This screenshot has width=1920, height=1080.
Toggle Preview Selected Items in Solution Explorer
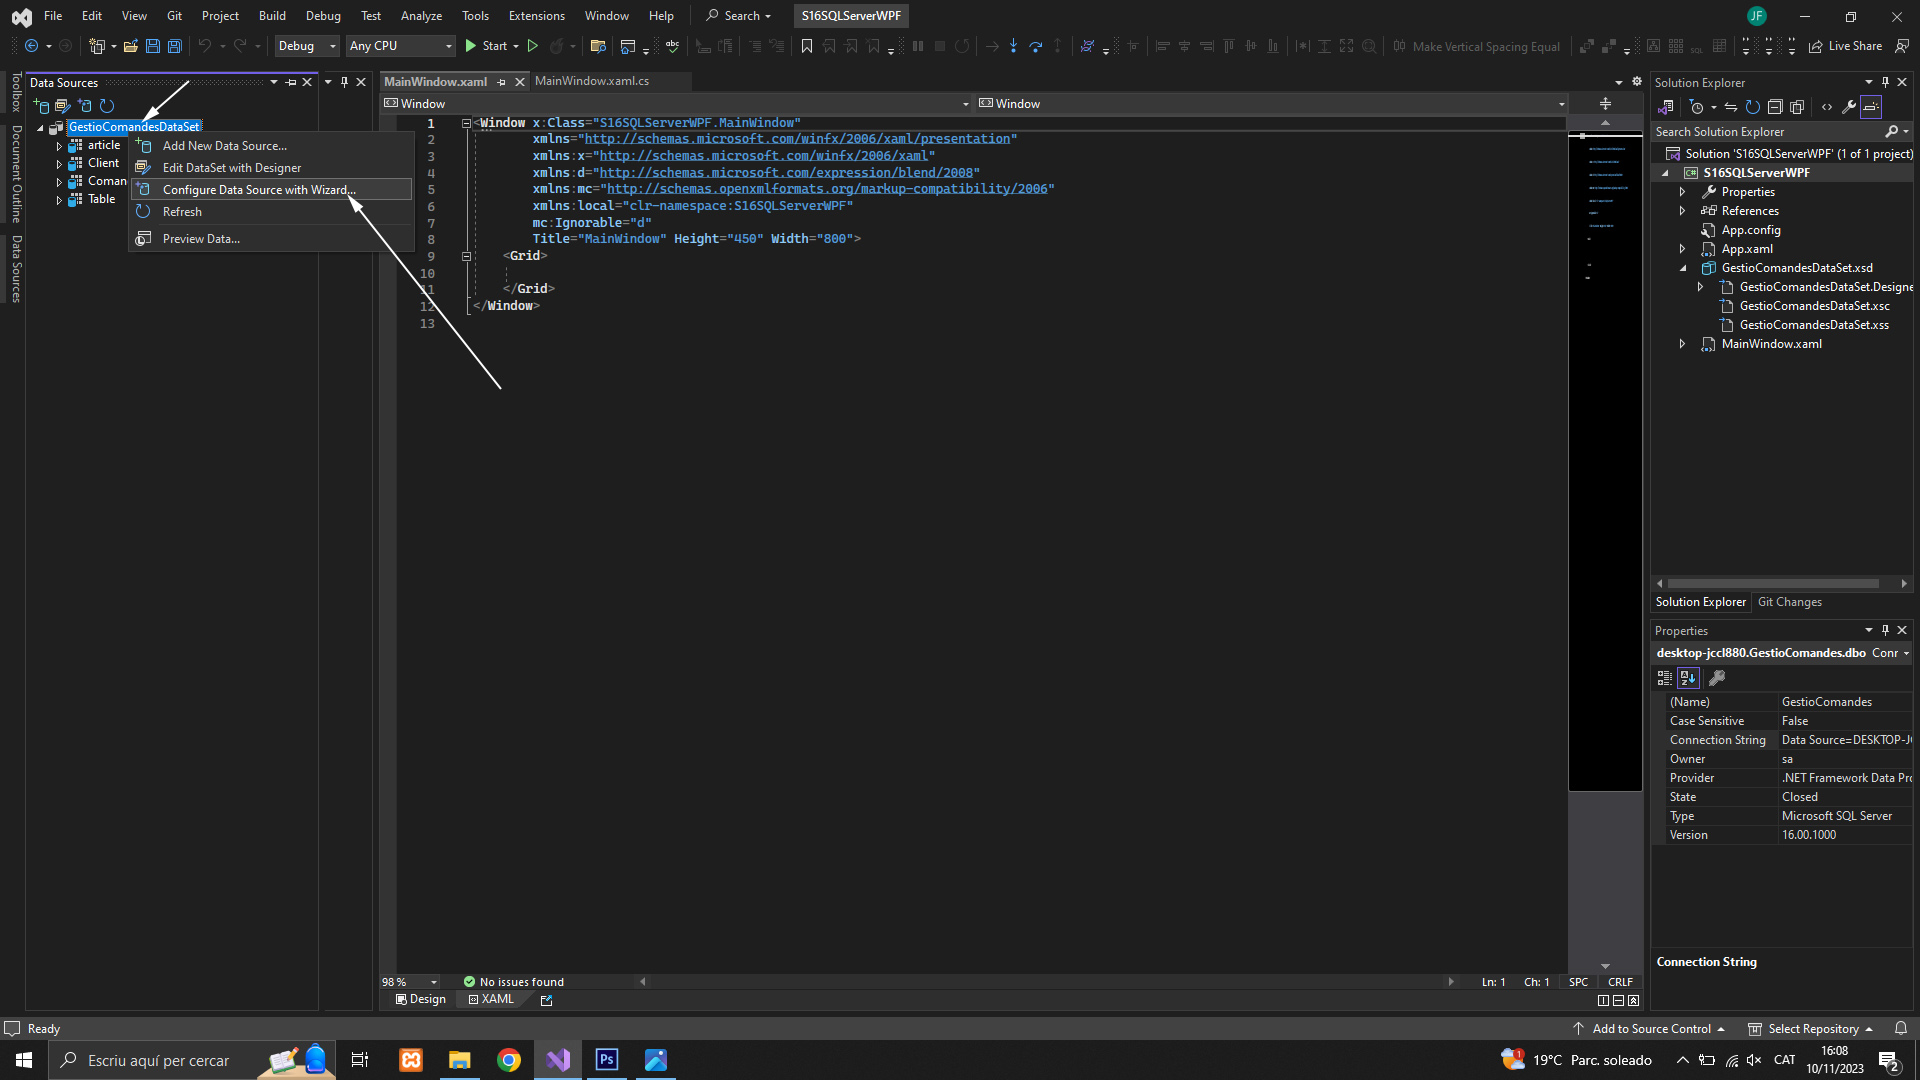pos(1871,107)
